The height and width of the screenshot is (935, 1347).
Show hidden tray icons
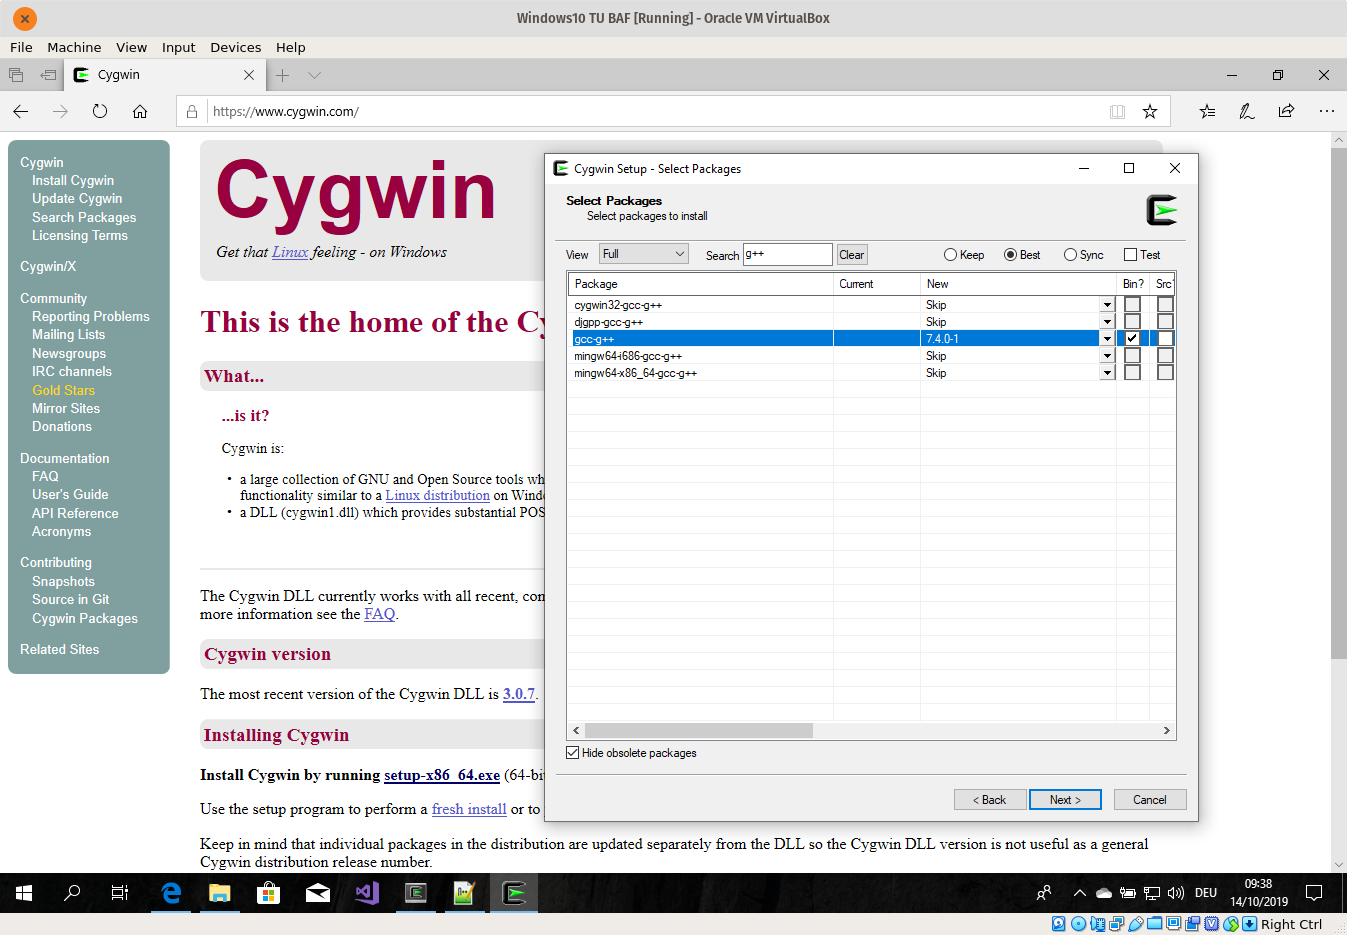pyautogui.click(x=1079, y=893)
